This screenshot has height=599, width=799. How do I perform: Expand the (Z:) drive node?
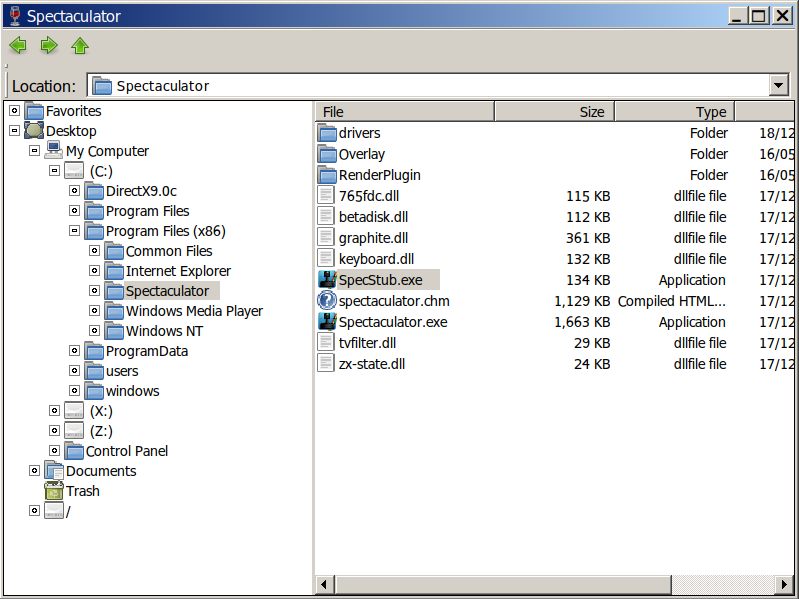[x=54, y=431]
